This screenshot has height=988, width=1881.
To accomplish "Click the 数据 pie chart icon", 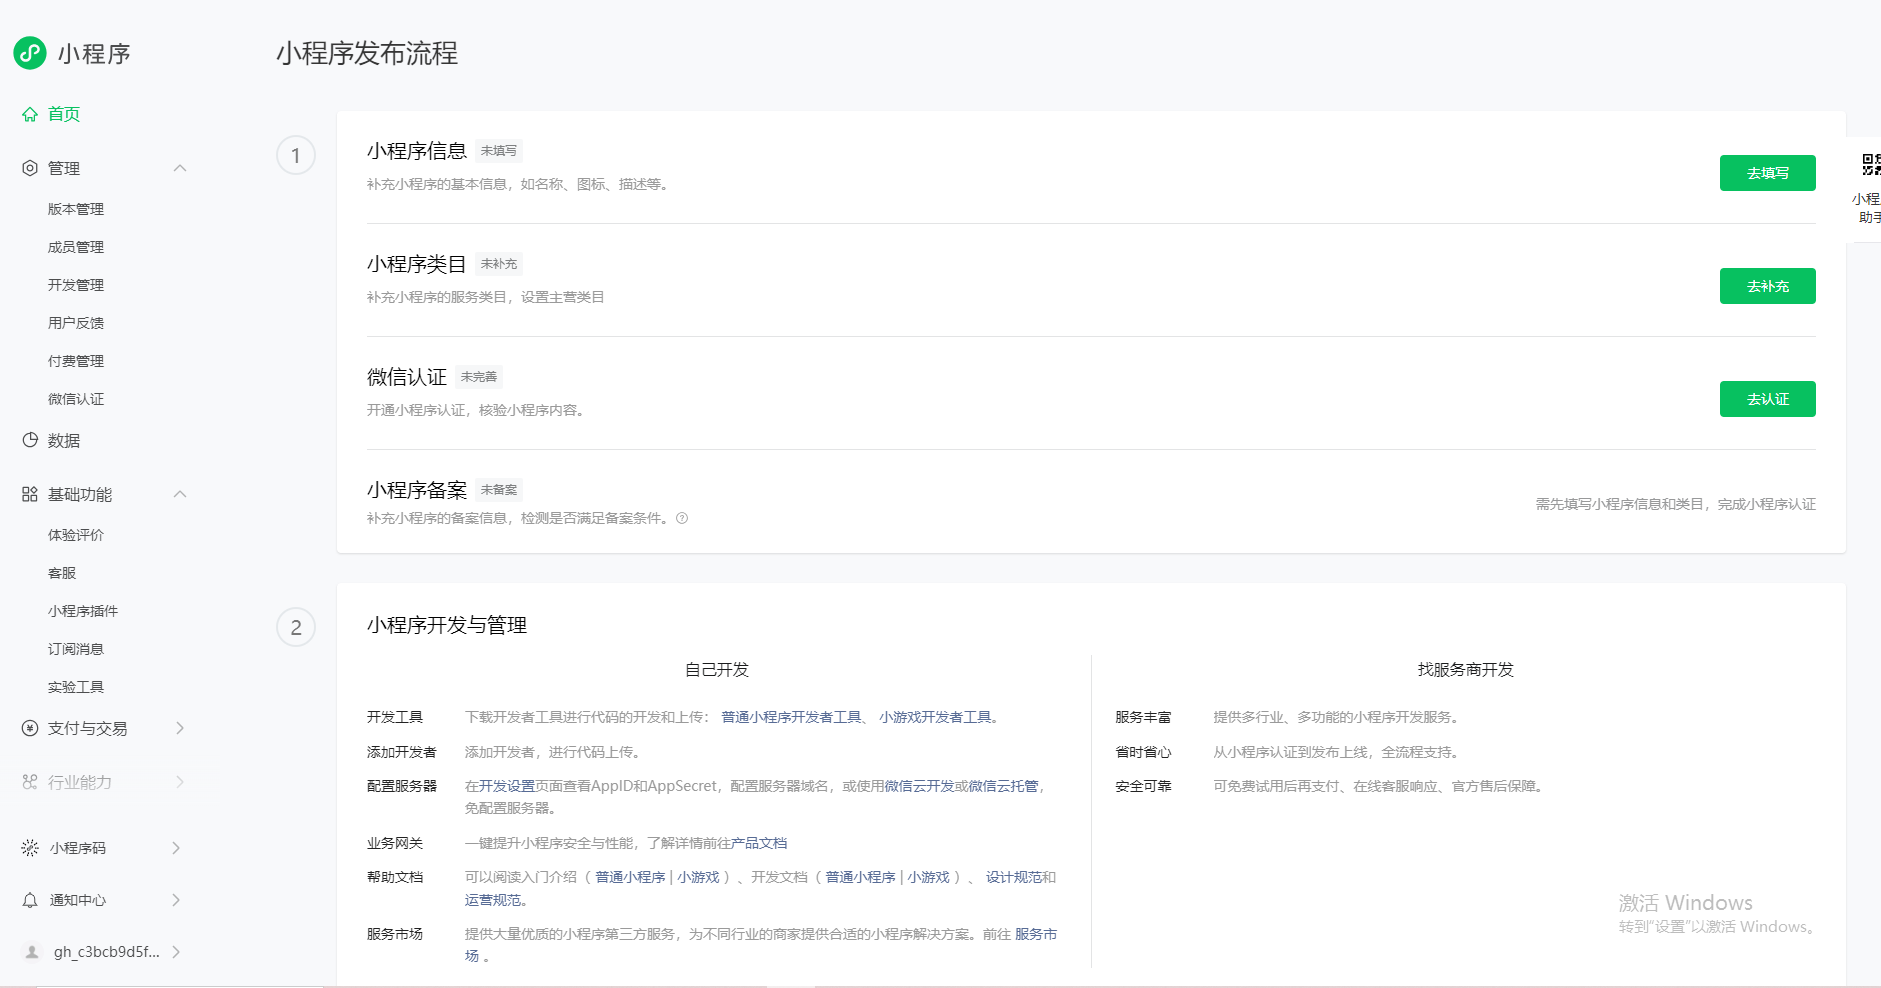I will tap(30, 440).
